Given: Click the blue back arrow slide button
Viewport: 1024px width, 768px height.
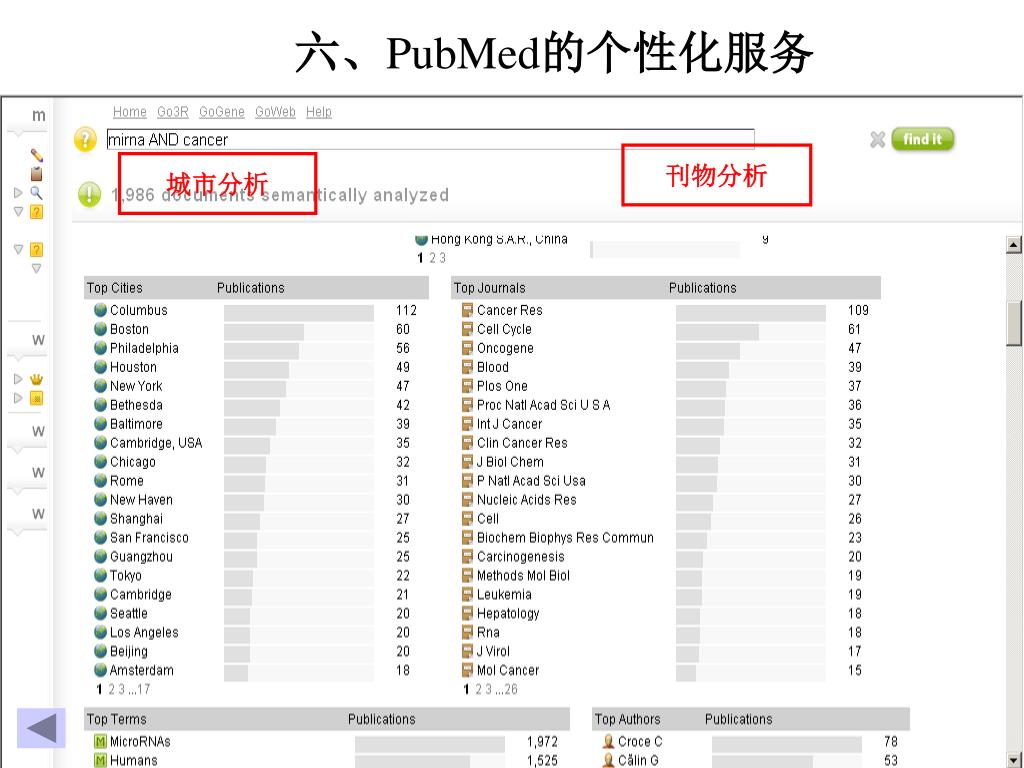Looking at the screenshot, I should [x=41, y=728].
